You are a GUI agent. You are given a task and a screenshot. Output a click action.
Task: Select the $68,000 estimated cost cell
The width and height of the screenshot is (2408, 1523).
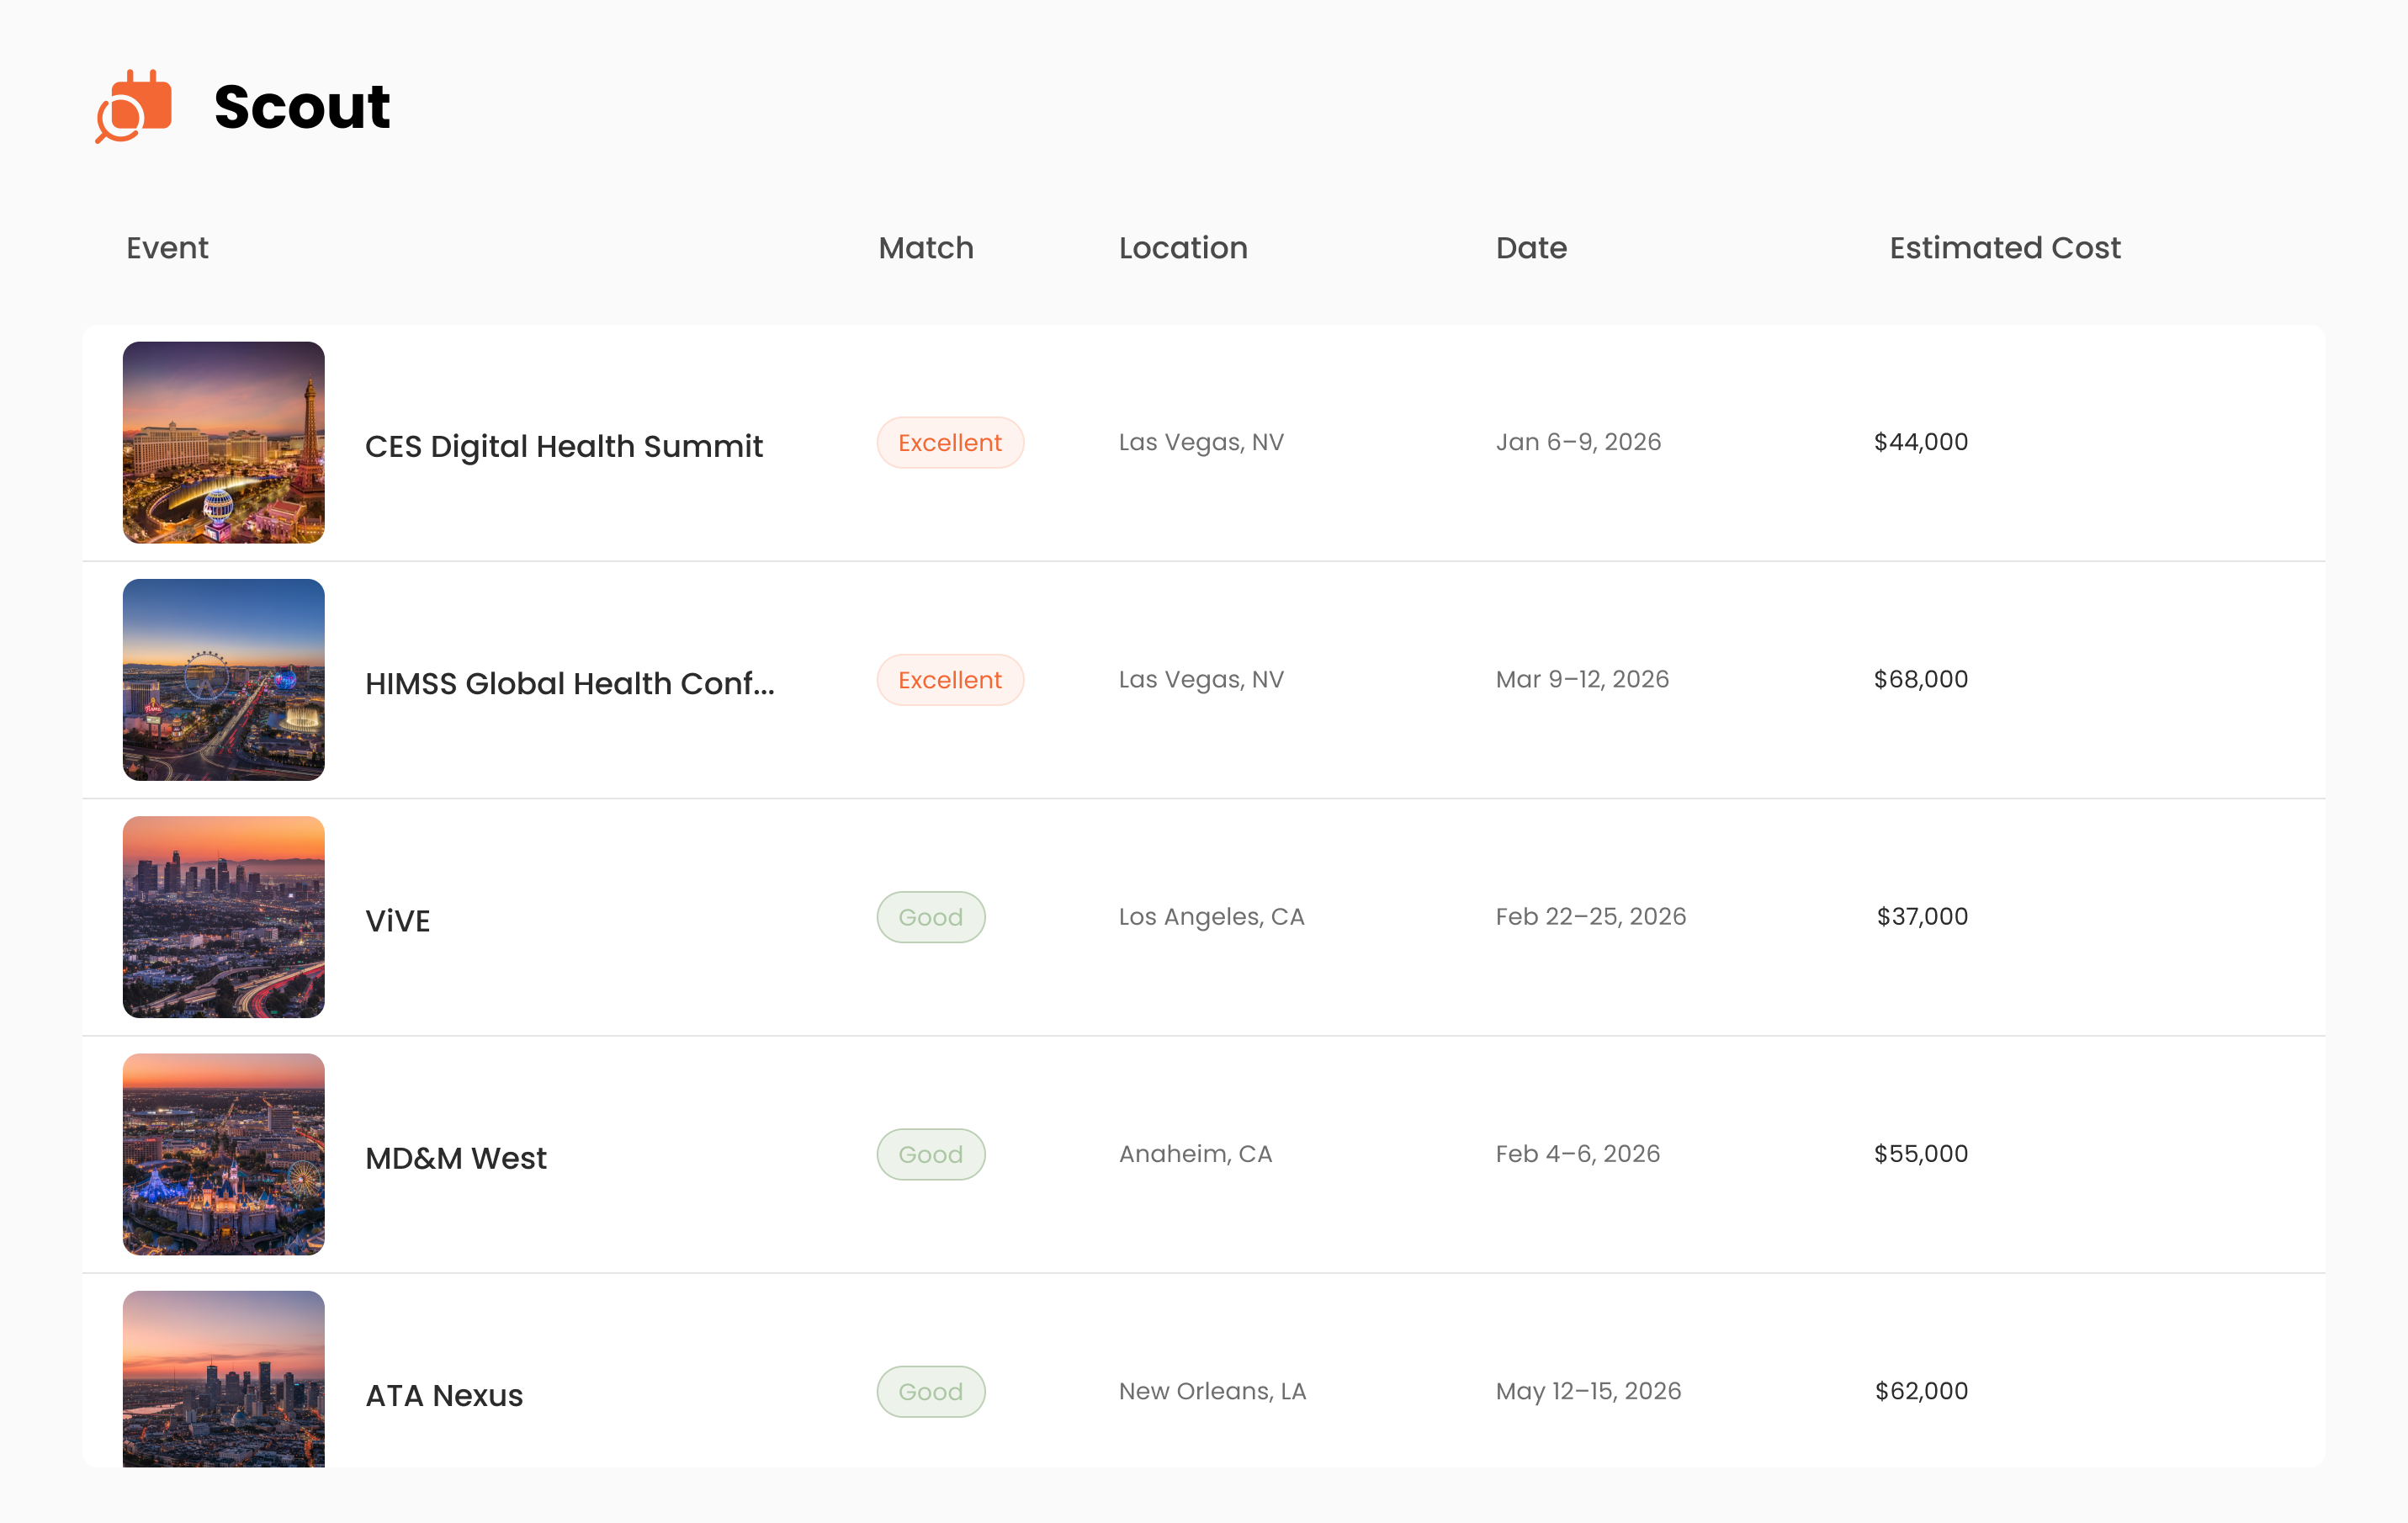[x=1920, y=679]
